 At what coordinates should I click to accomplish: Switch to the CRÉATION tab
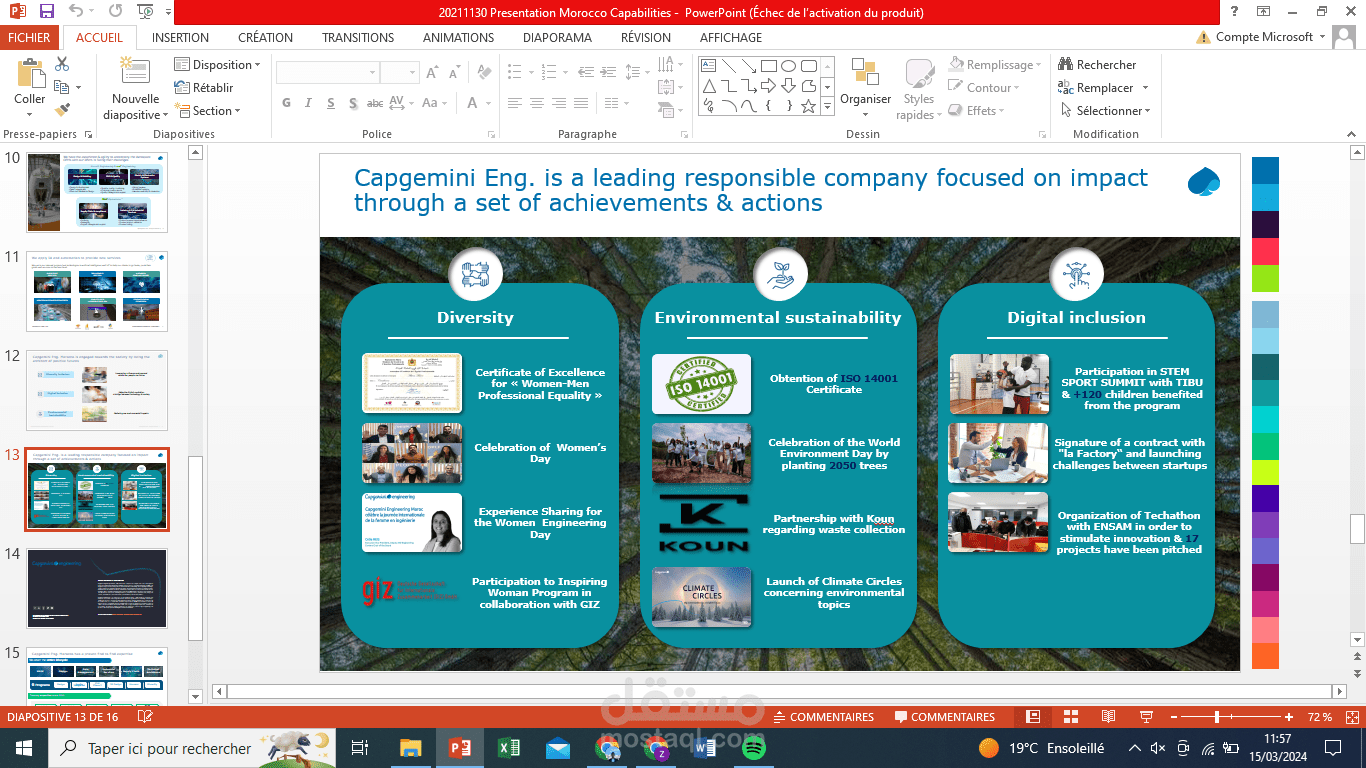pos(265,38)
